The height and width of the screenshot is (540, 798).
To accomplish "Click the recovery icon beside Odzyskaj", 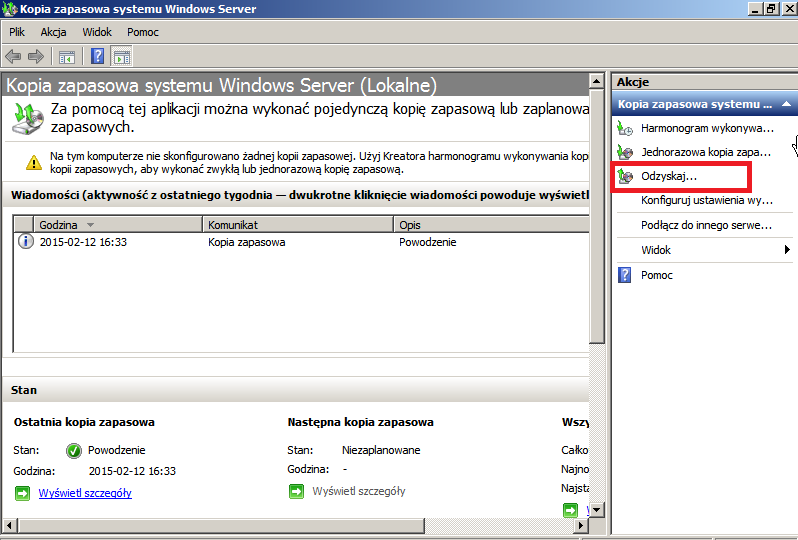I will (x=625, y=176).
